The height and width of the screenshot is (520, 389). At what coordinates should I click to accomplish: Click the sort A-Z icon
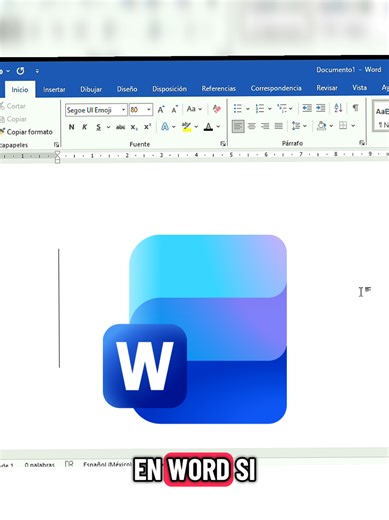click(338, 108)
